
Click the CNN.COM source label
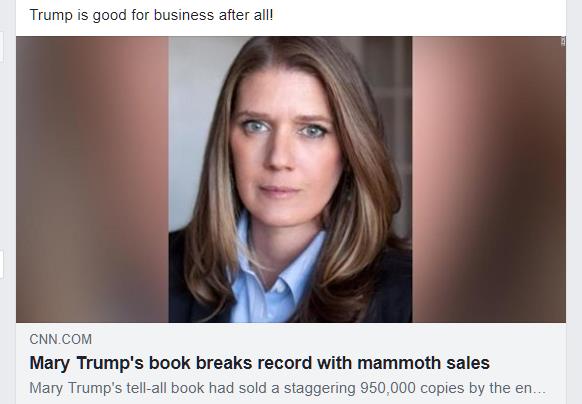[61, 339]
